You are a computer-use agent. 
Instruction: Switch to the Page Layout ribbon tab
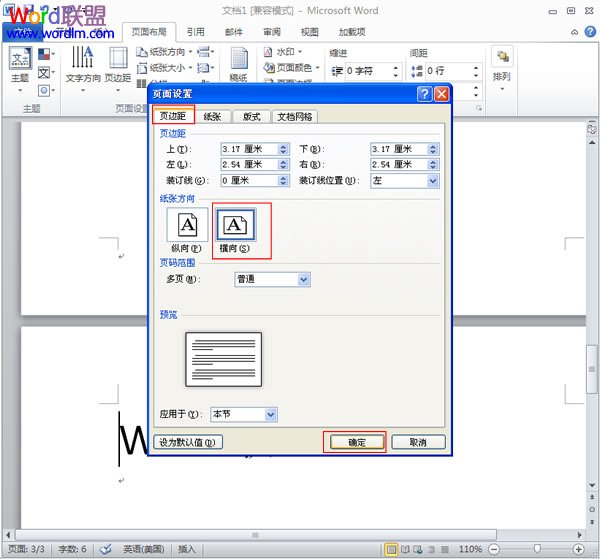tap(149, 32)
